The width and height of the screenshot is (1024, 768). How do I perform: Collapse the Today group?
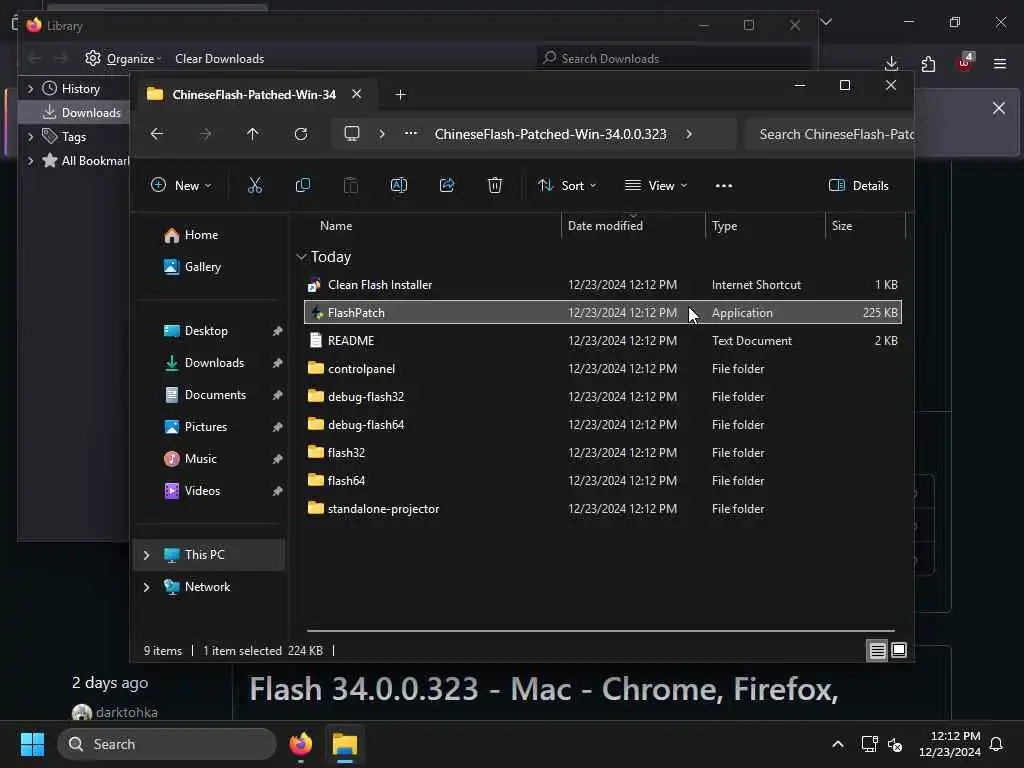(301, 257)
